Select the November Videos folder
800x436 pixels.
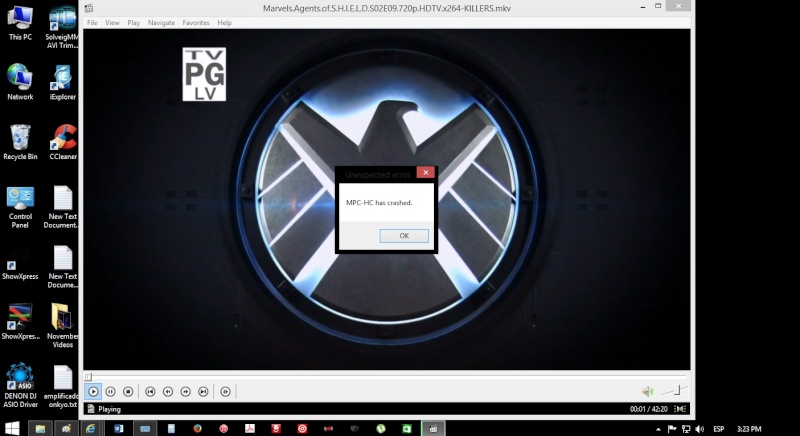tap(62, 325)
